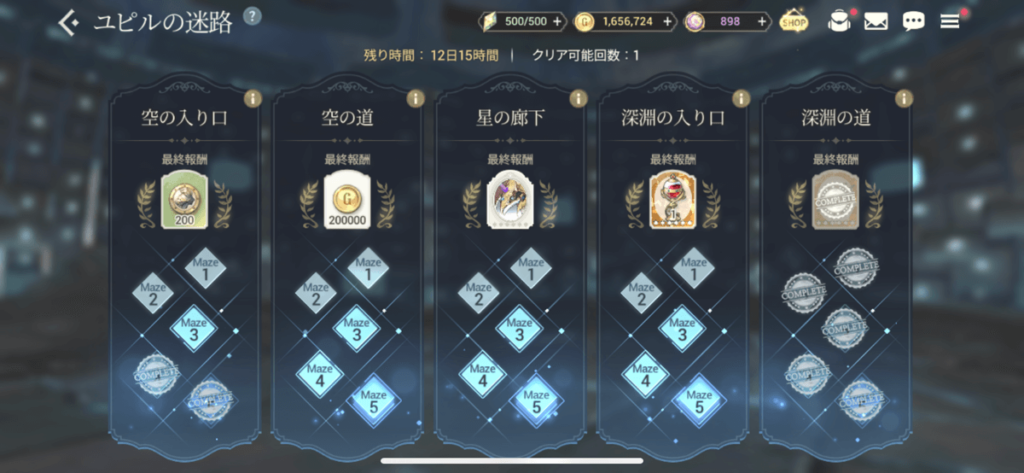Select Maze 5 in 空の道
Image resolution: width=1024 pixels, height=473 pixels.
pyautogui.click(x=374, y=401)
